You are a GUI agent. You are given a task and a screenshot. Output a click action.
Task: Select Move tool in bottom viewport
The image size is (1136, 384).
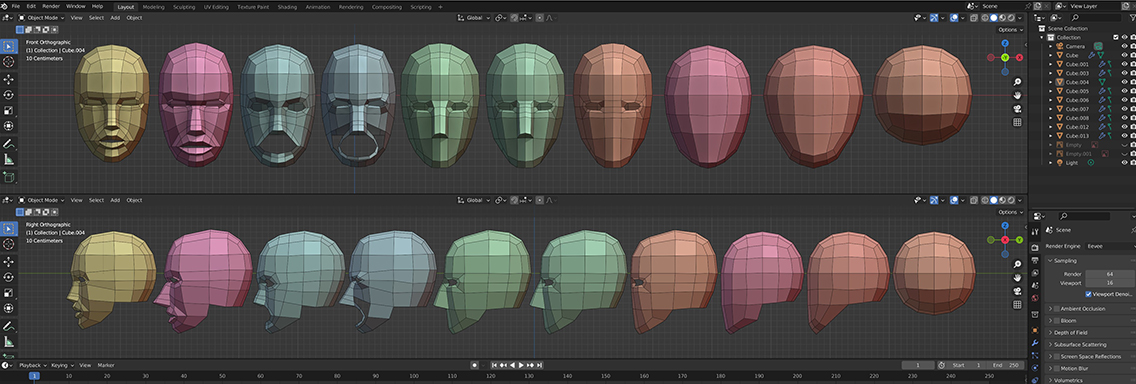tap(9, 261)
